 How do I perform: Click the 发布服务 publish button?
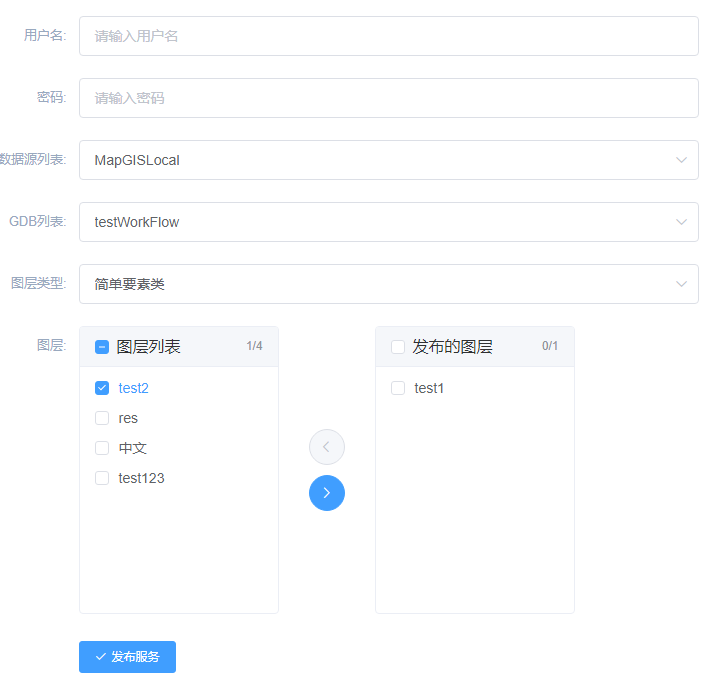coord(127,657)
